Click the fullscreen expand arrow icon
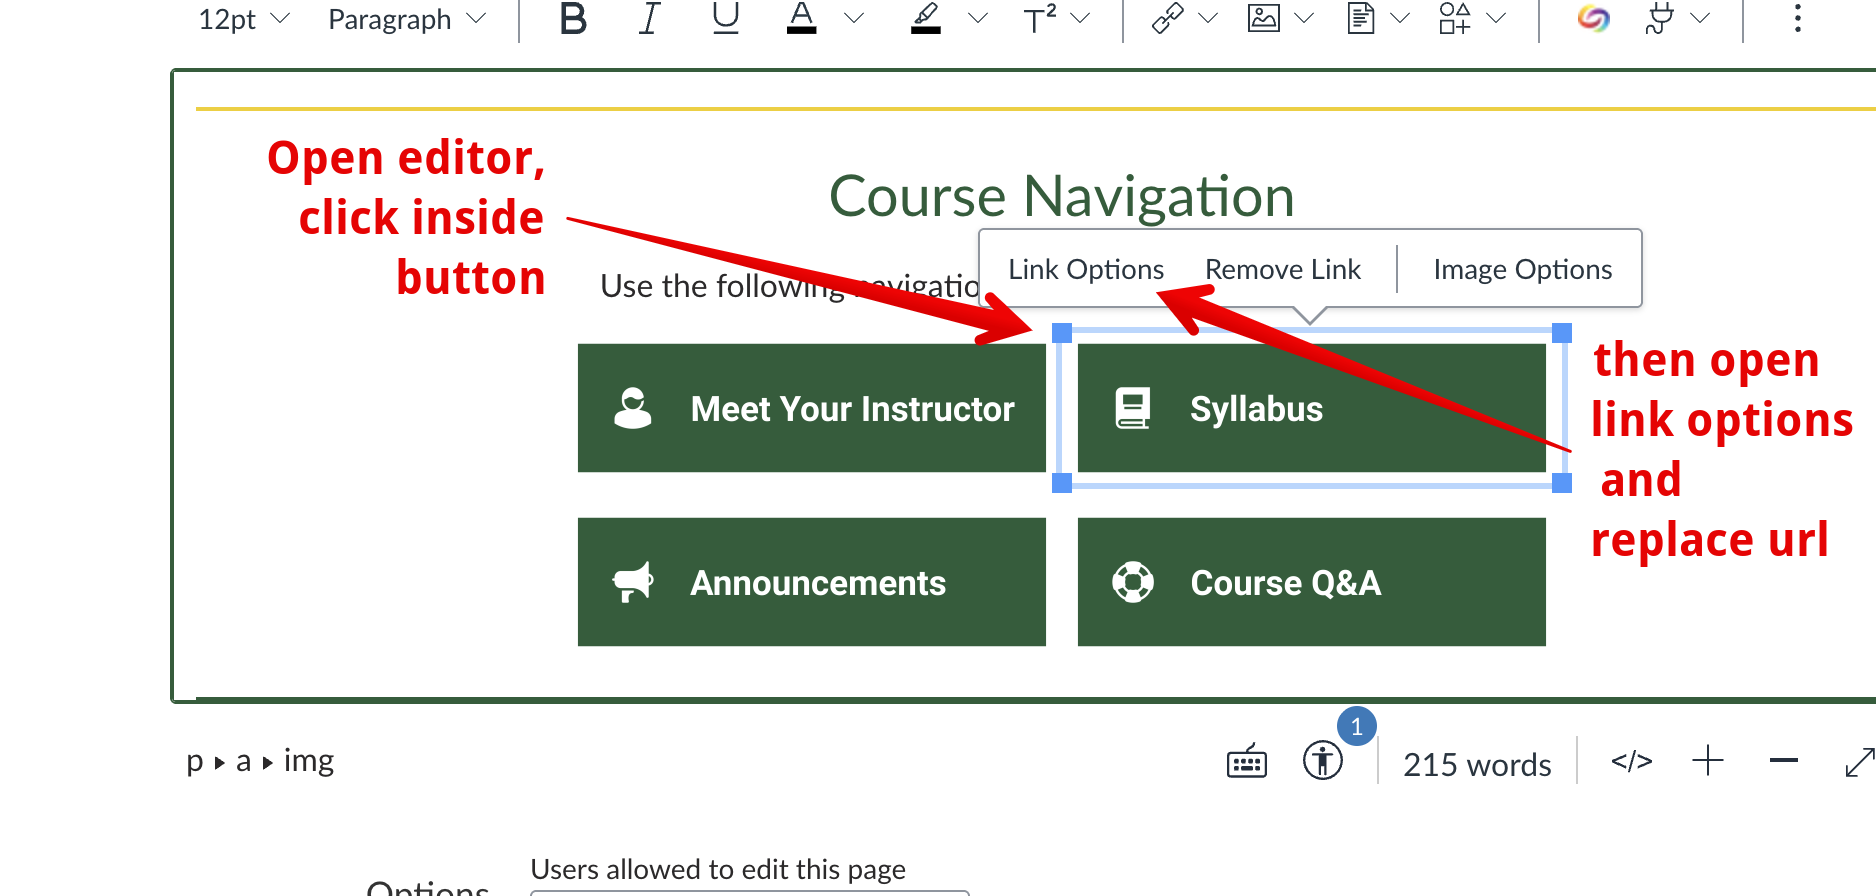 [x=1859, y=762]
